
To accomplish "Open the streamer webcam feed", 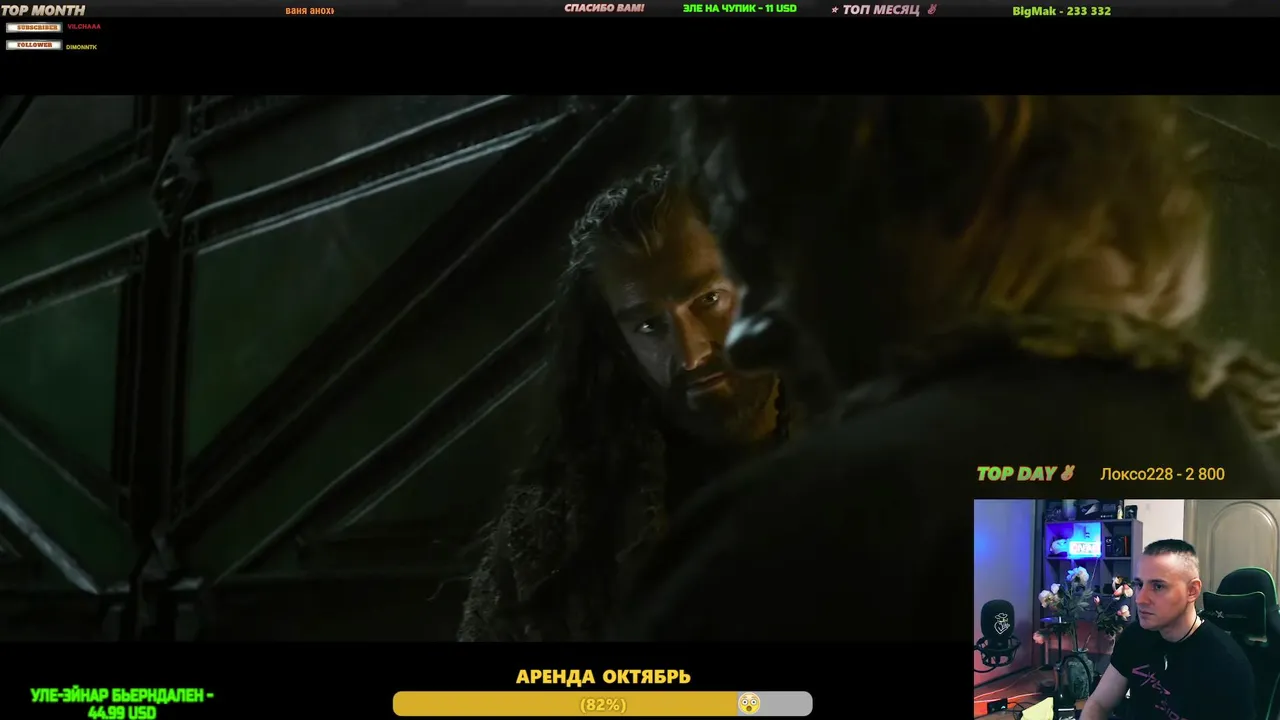I will point(1127,609).
